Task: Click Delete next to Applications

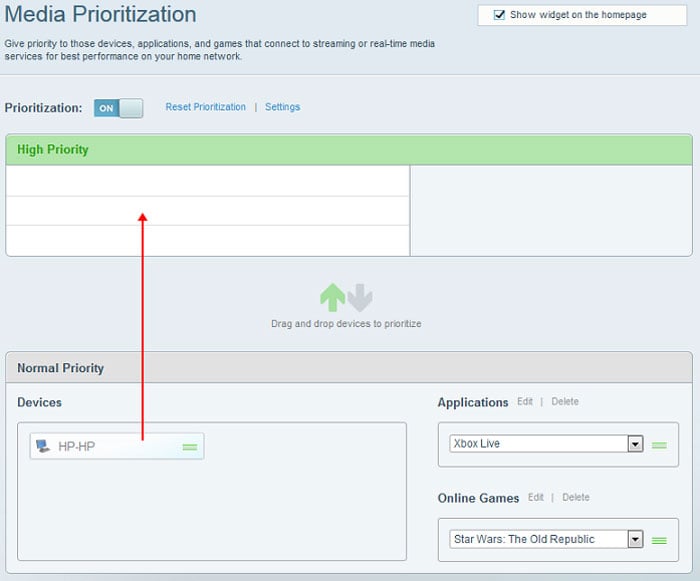Action: click(565, 402)
